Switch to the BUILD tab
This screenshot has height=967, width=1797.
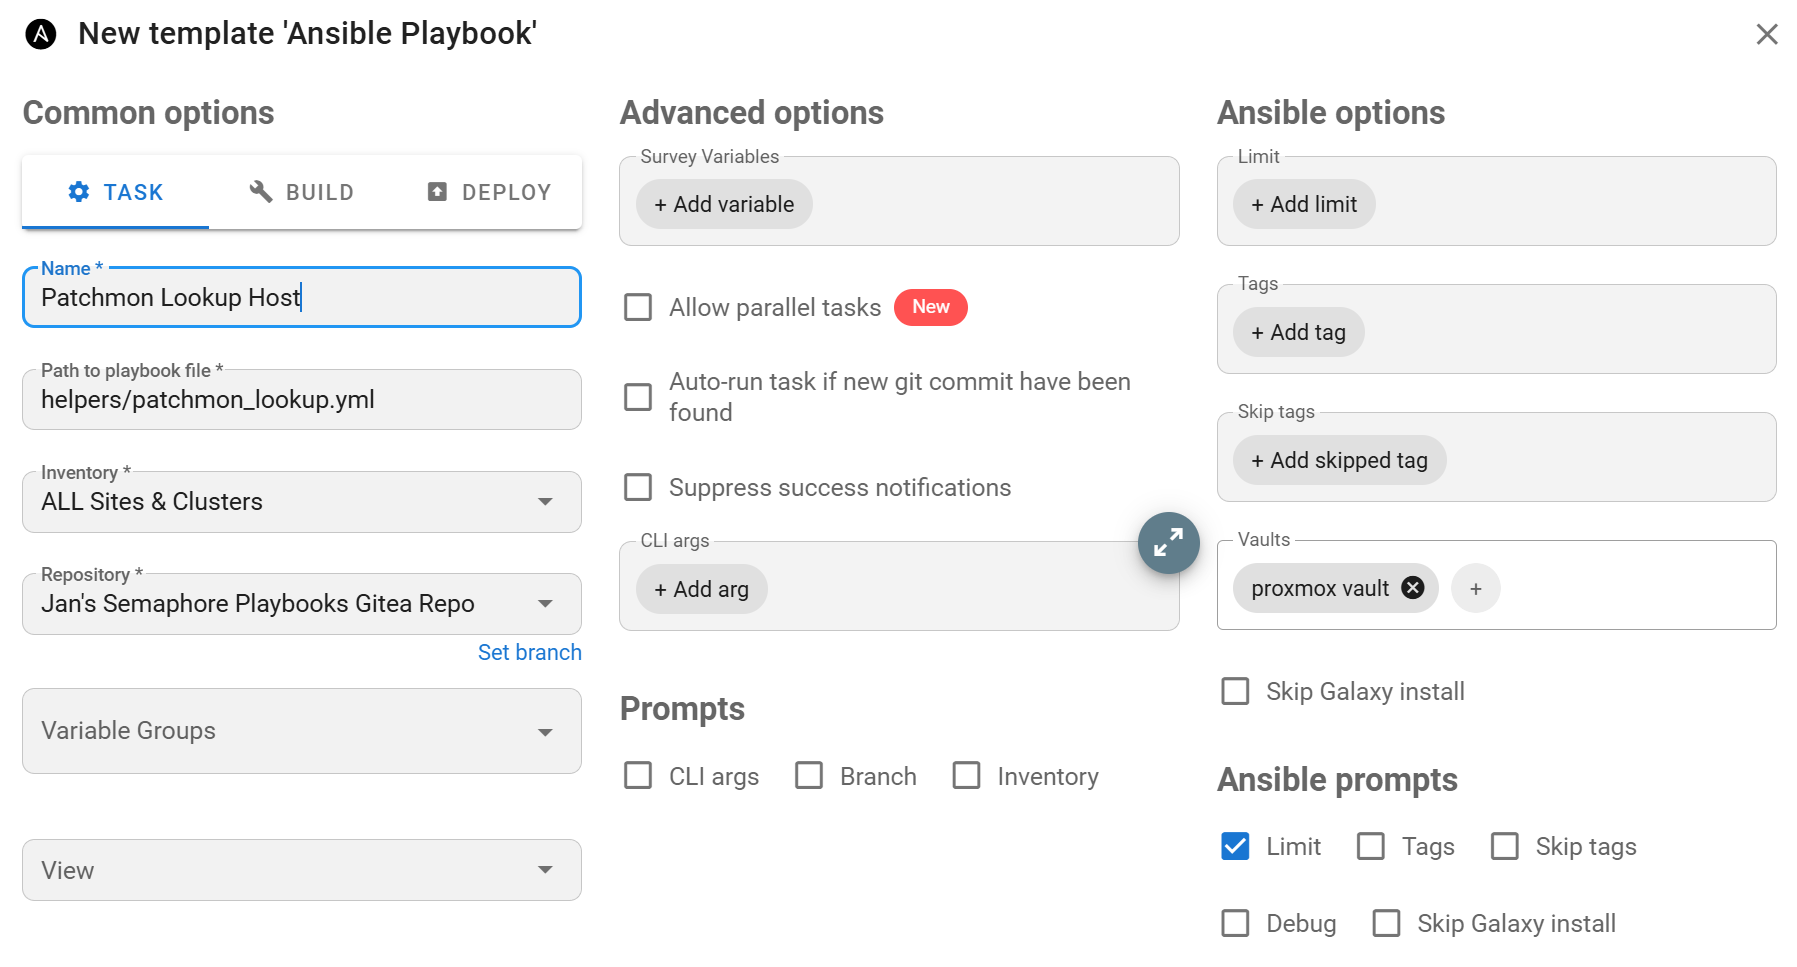(x=301, y=192)
